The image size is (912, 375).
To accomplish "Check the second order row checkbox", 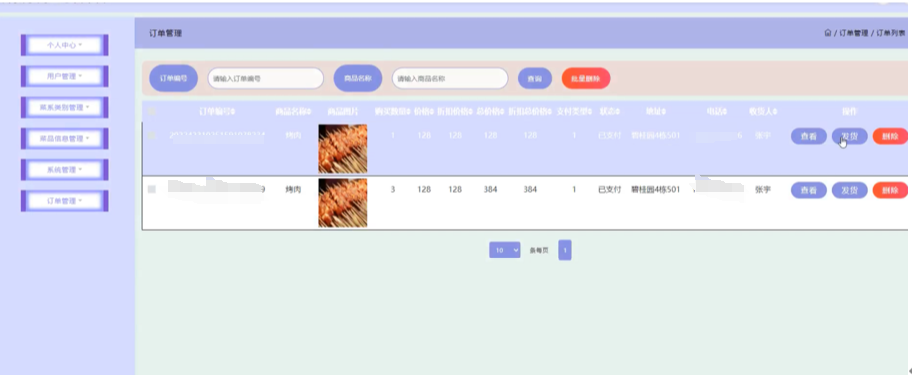I will click(152, 190).
